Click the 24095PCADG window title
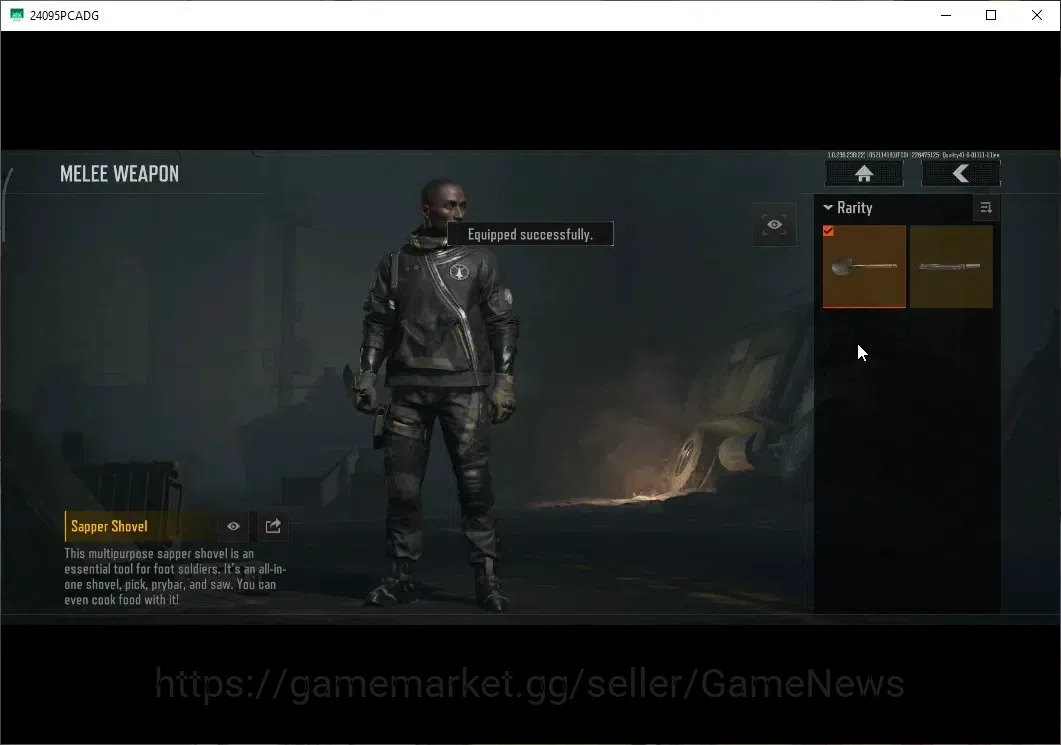The width and height of the screenshot is (1061, 745). pos(64,16)
